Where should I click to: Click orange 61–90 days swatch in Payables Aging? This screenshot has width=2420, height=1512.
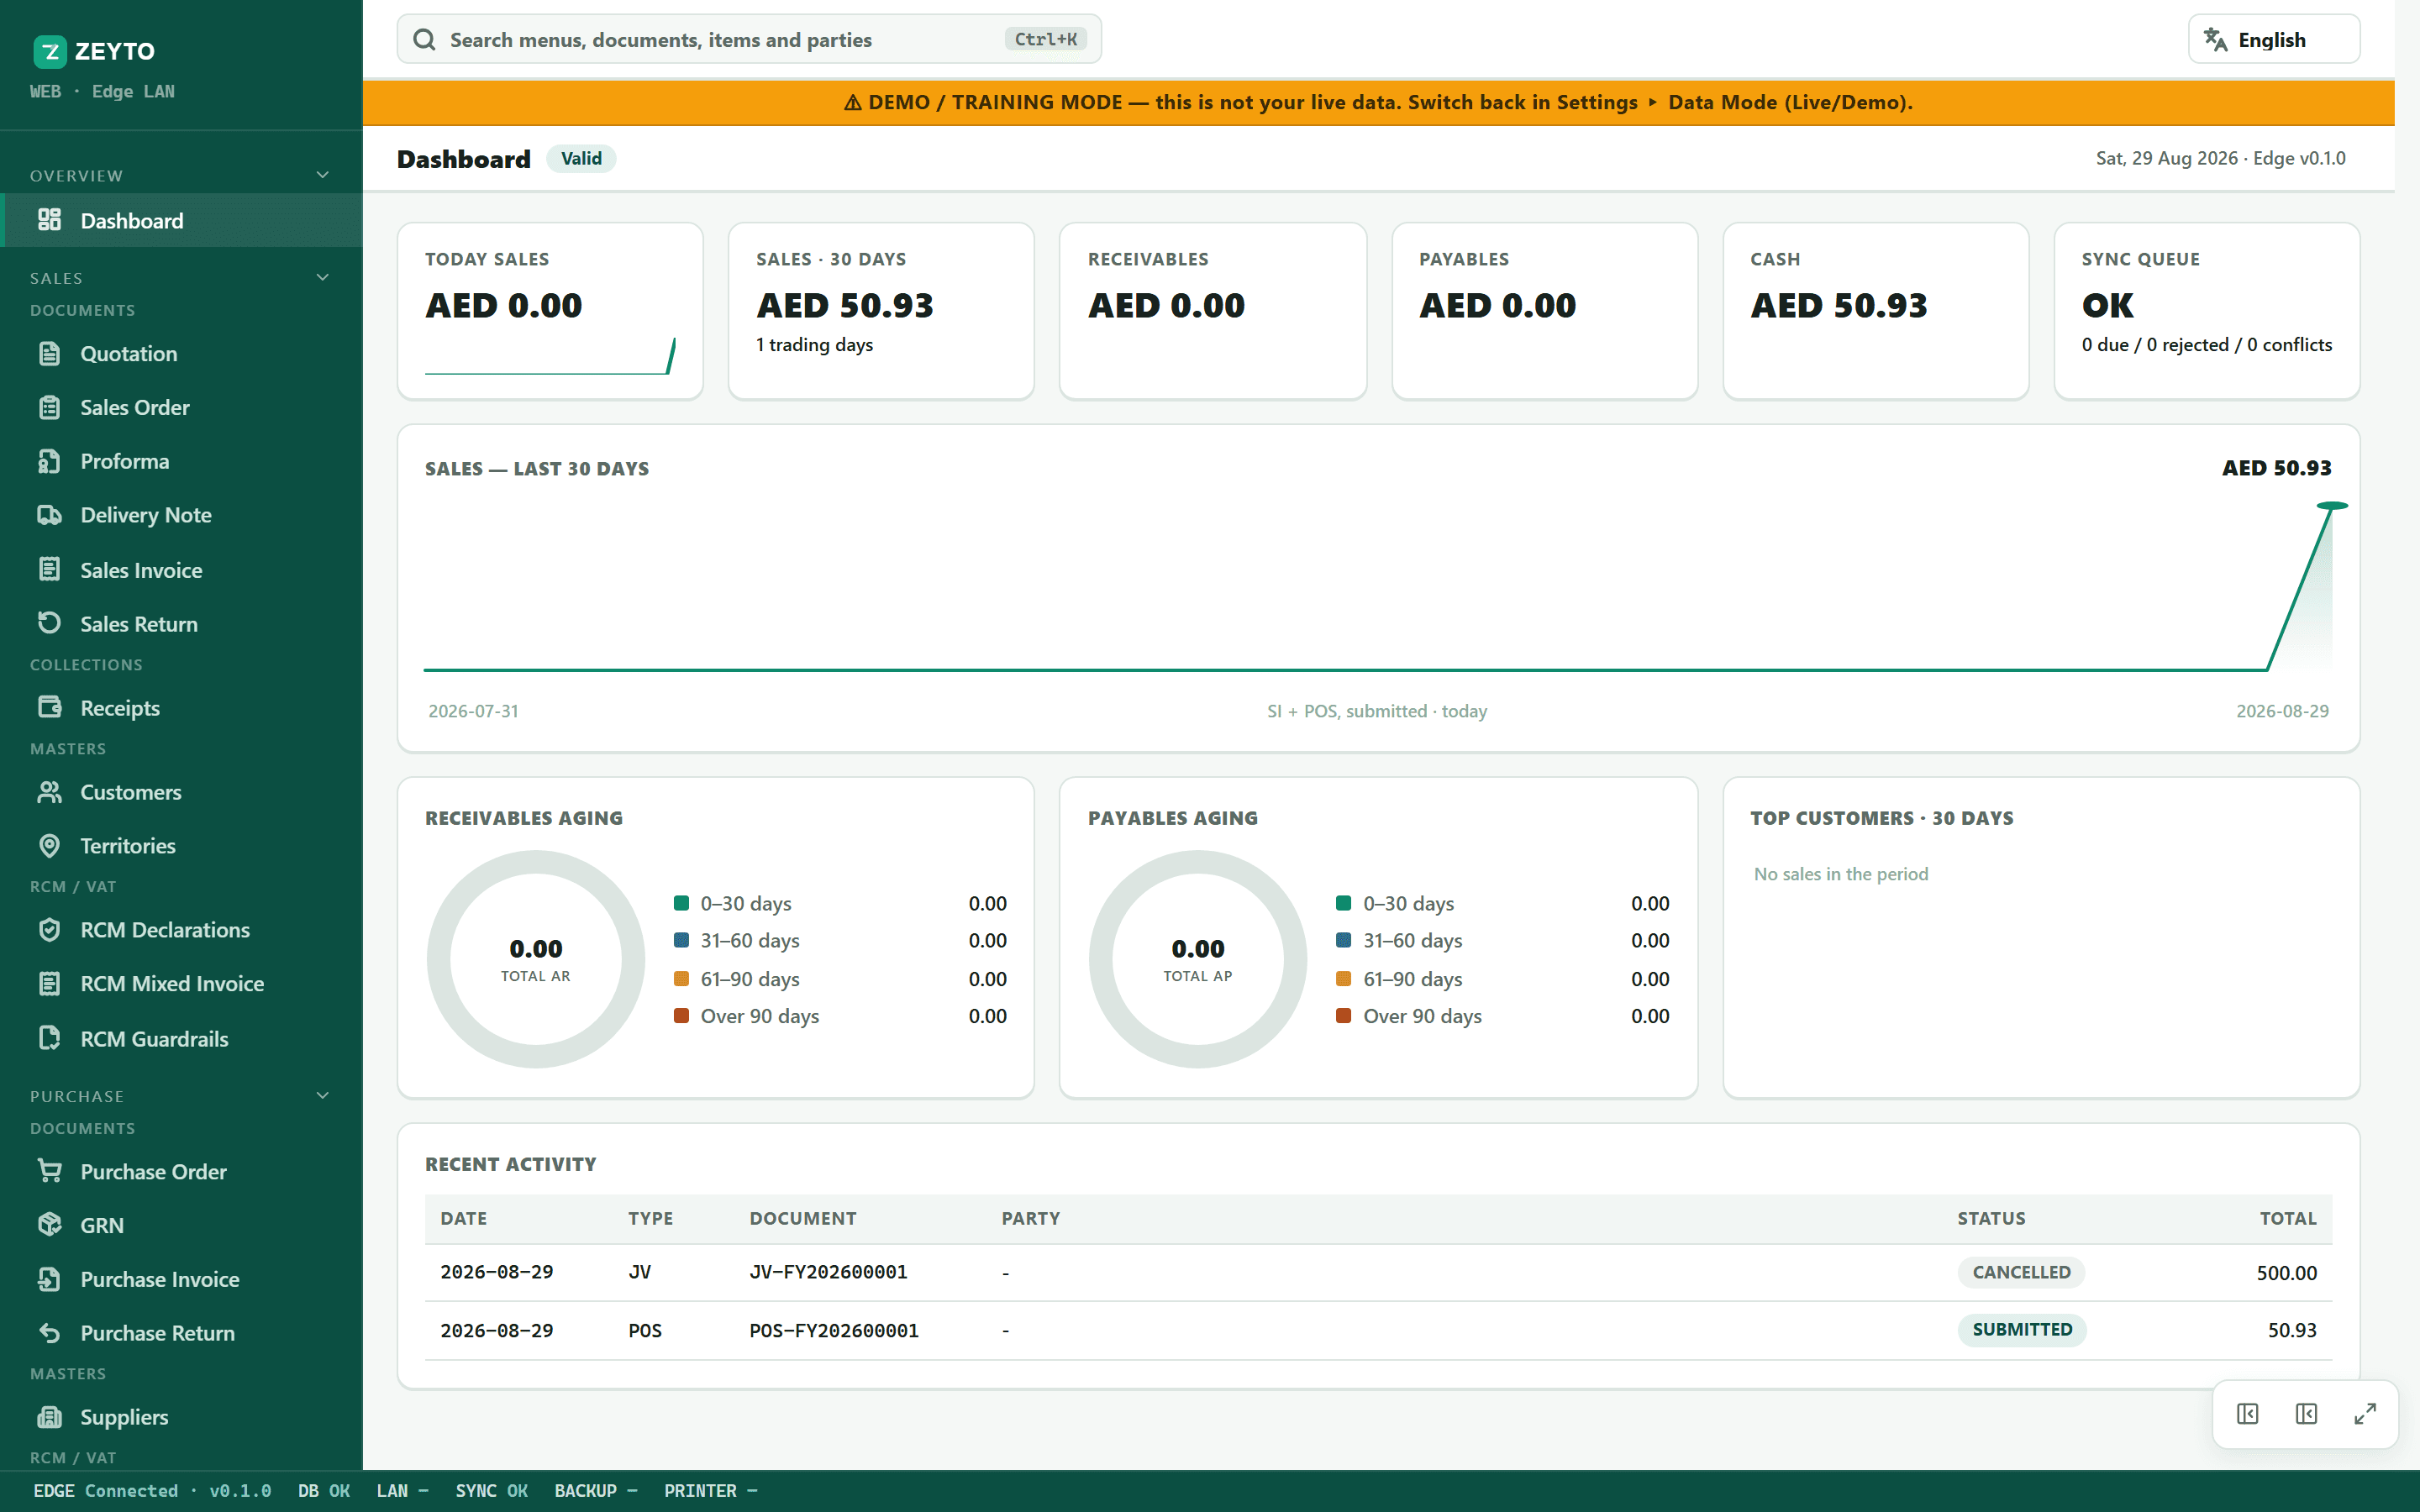pos(1344,979)
